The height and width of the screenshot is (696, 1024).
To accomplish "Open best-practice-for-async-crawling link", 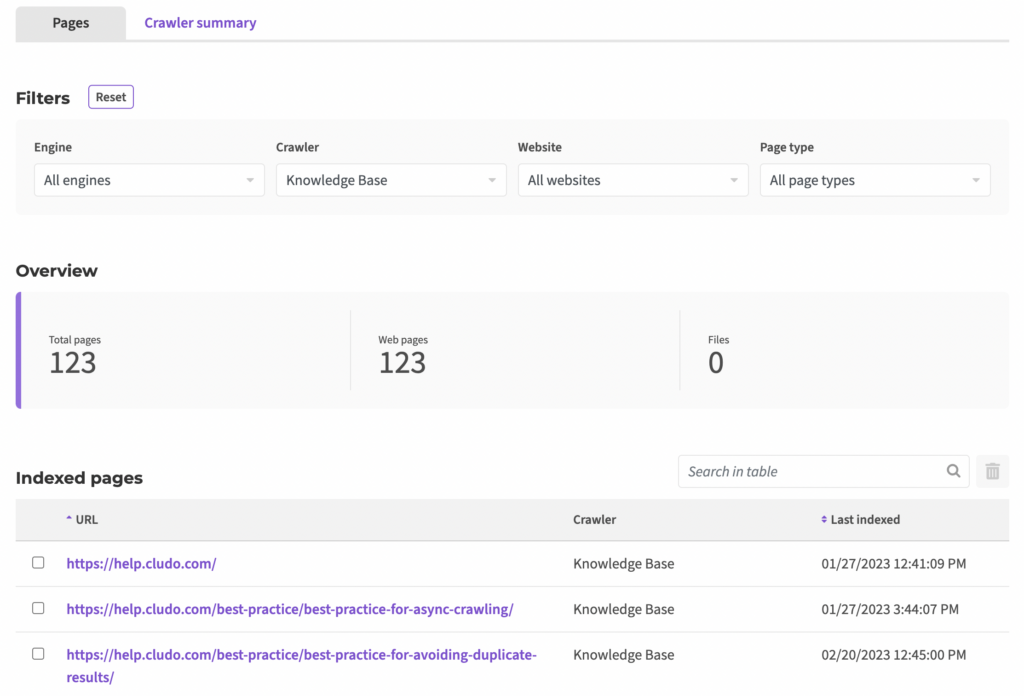I will [x=290, y=609].
